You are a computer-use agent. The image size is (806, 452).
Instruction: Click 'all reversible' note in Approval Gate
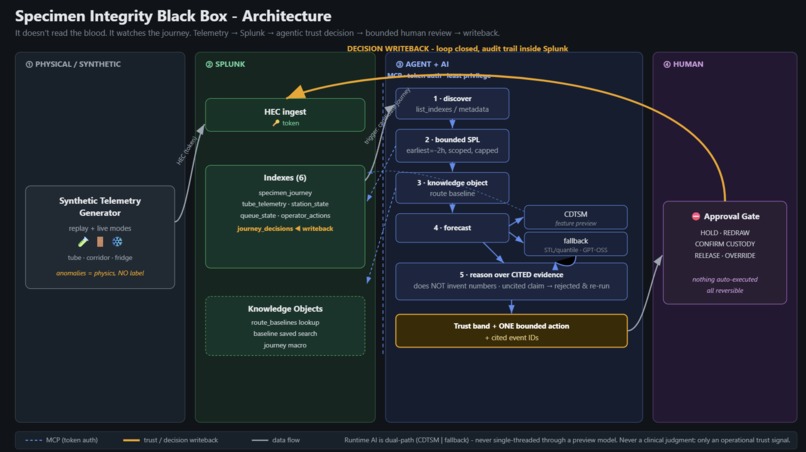[725, 291]
